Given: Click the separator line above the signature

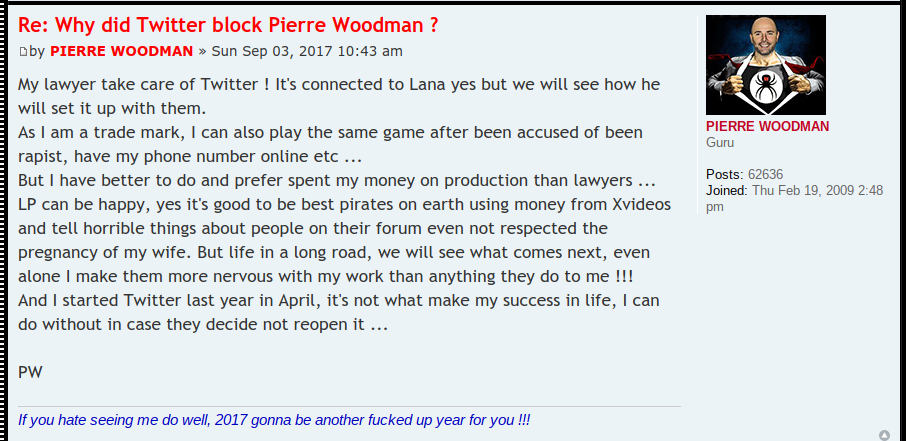Looking at the screenshot, I should click(349, 407).
